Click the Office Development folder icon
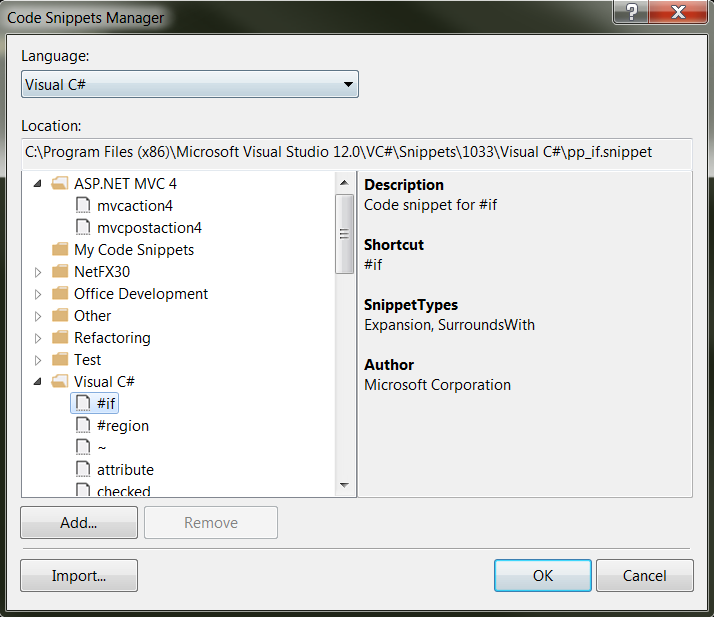Screen dimensions: 714x617 pyautogui.click(x=60, y=293)
